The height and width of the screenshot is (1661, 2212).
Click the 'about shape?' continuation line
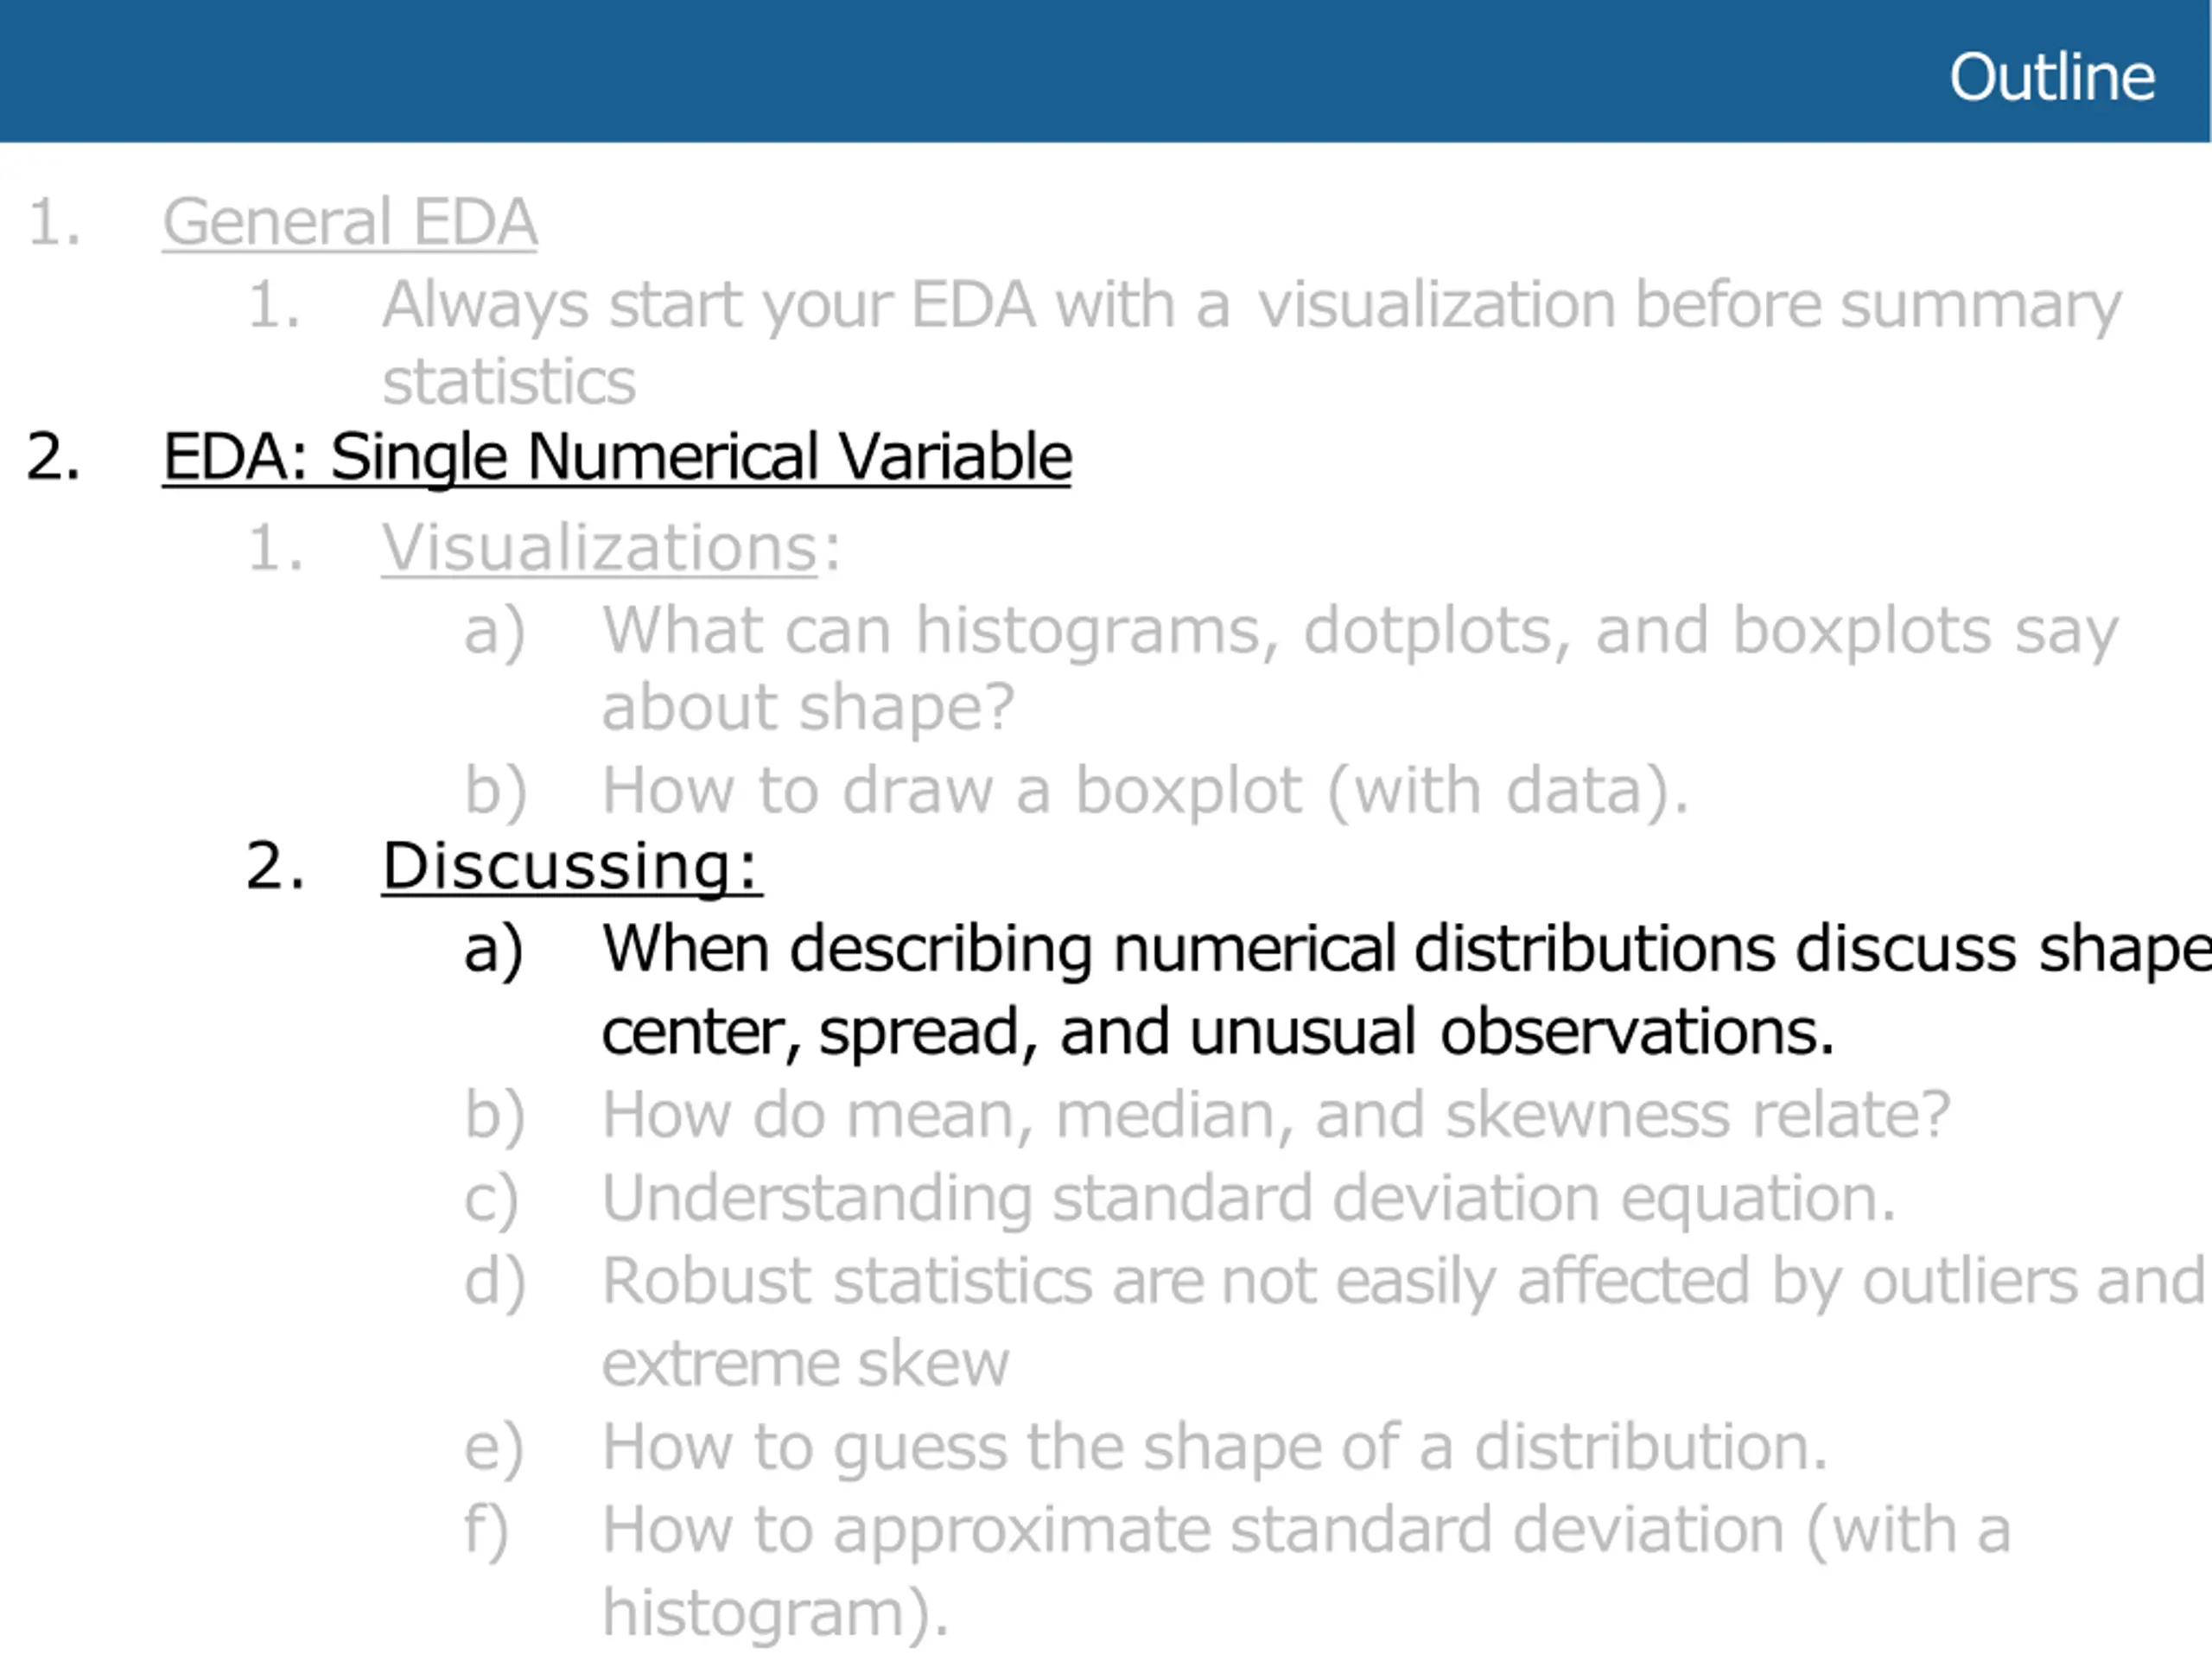807,708
